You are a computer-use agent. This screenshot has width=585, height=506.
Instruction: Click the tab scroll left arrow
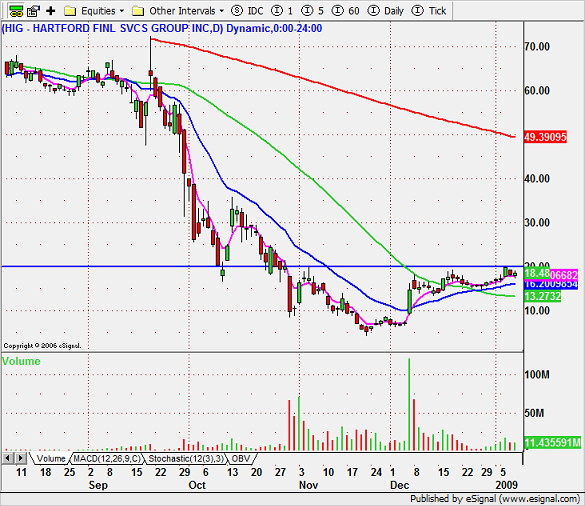point(8,458)
